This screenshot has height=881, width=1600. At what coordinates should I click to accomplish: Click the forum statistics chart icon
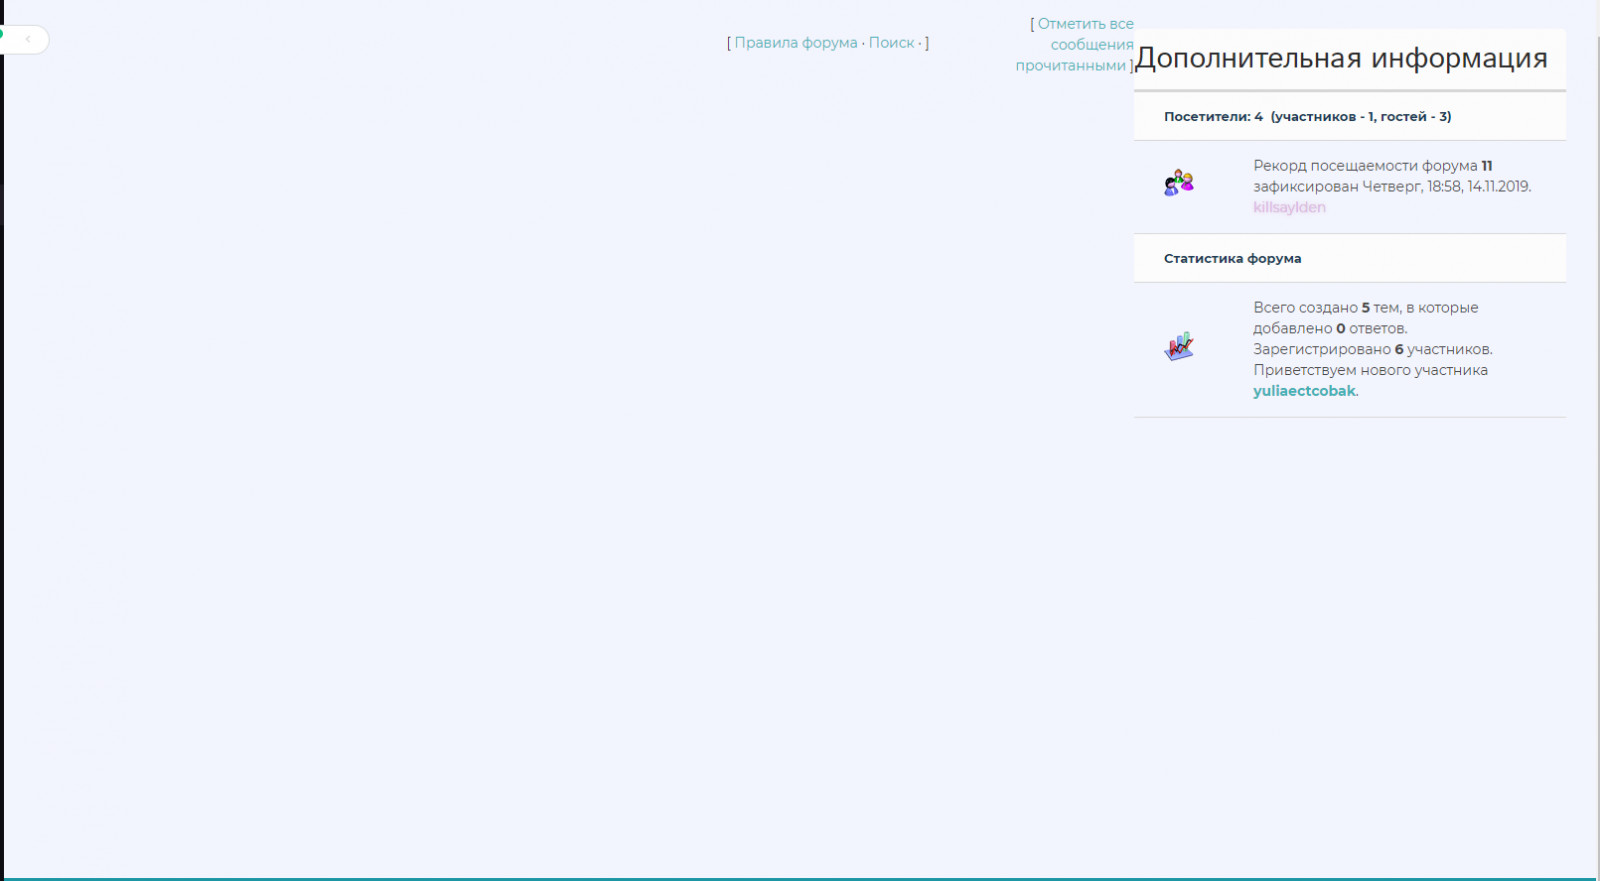click(1179, 347)
